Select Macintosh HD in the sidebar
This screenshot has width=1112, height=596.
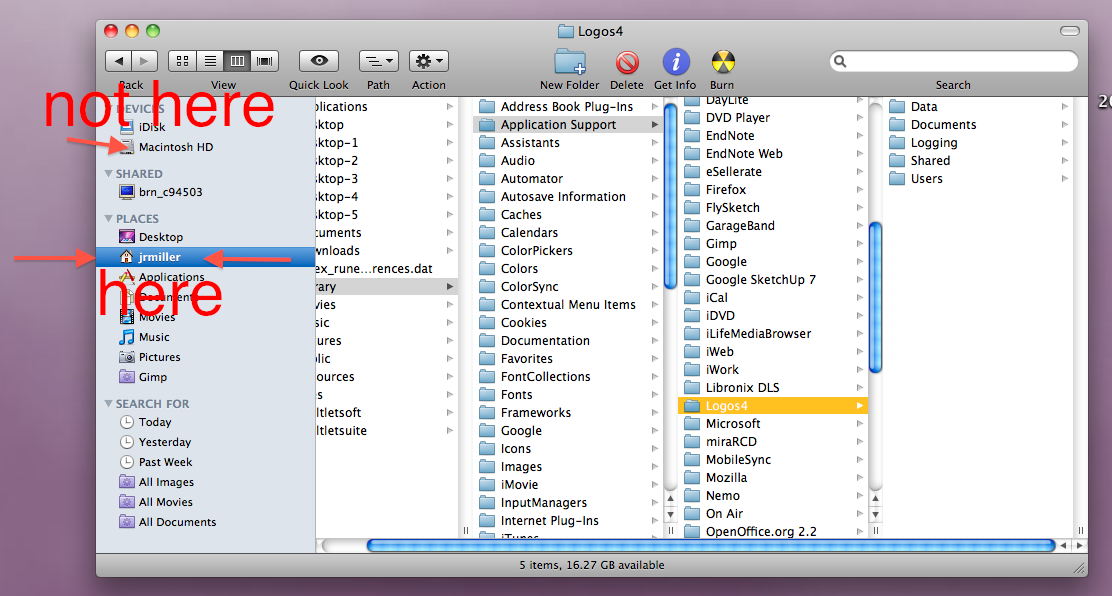pos(175,147)
